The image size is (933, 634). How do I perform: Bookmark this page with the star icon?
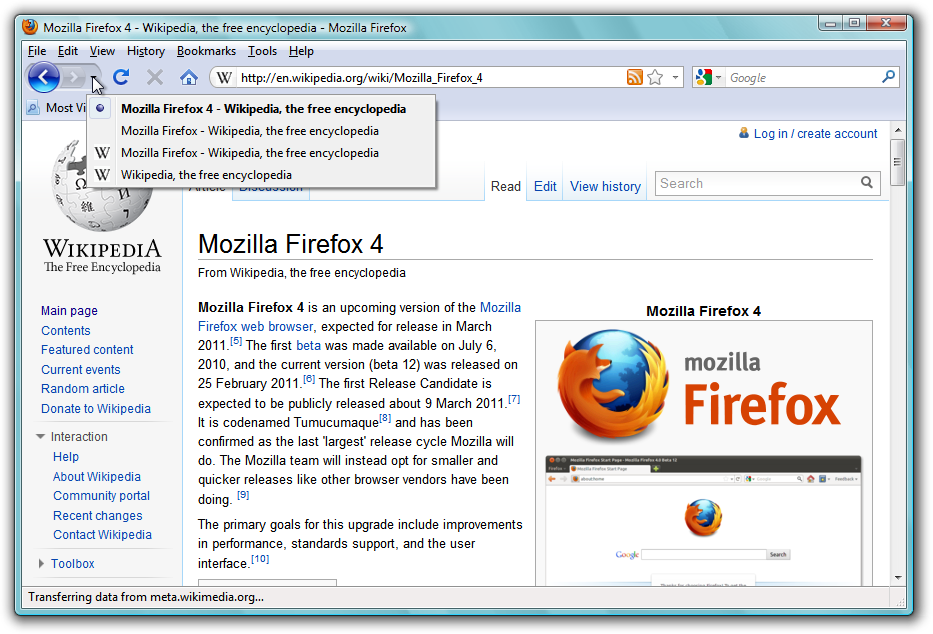655,77
